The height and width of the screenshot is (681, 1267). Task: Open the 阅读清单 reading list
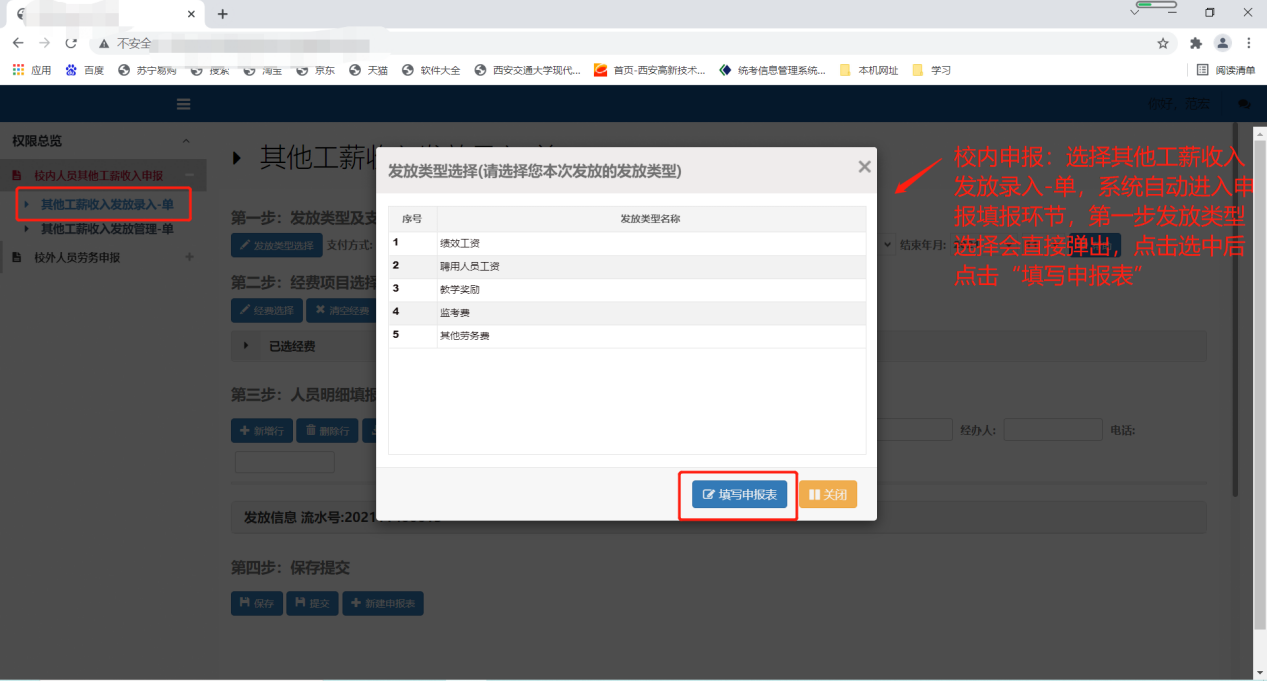click(1226, 70)
